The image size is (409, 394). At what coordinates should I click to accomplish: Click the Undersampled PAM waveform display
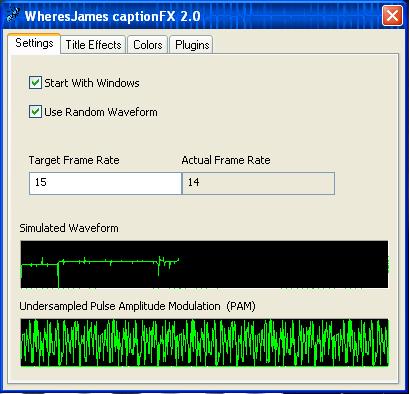[204, 343]
